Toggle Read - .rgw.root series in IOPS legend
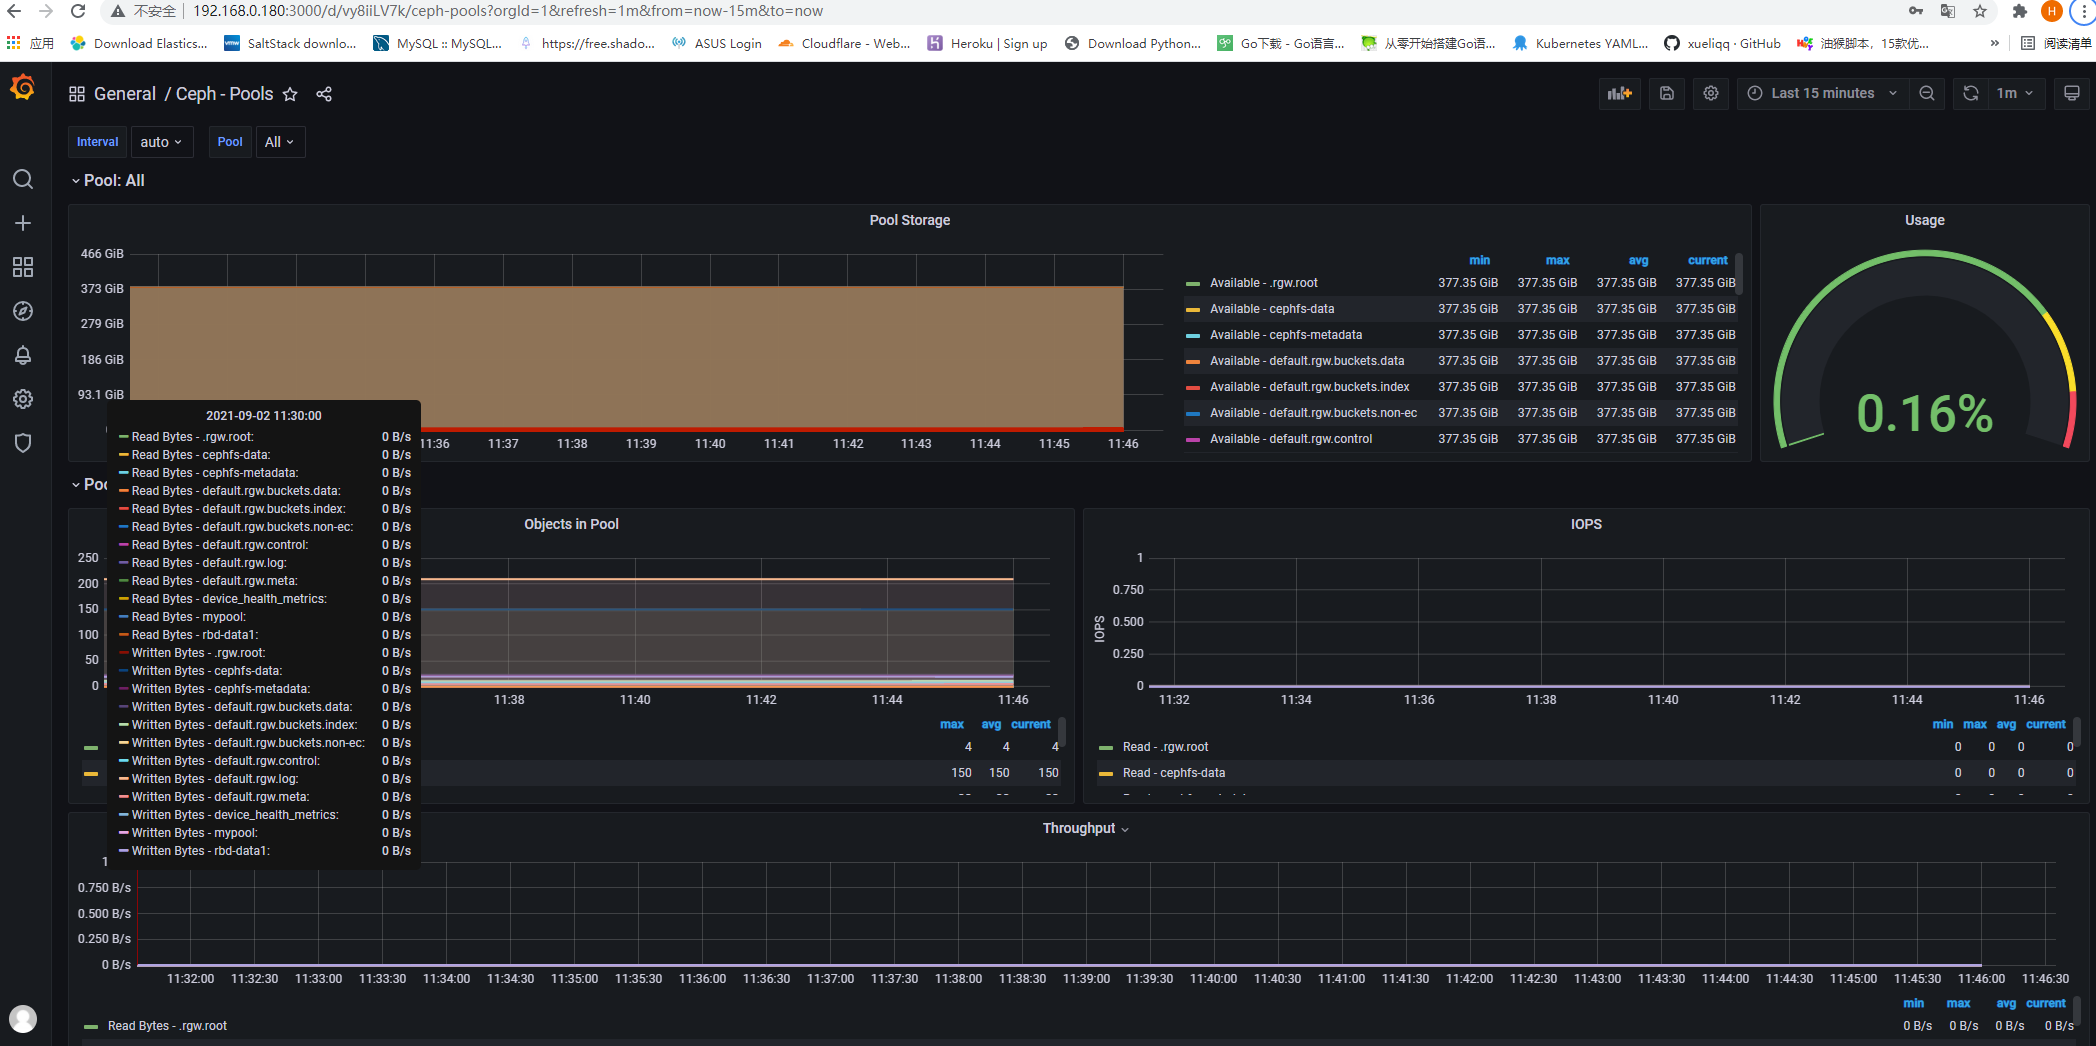 (x=1165, y=747)
